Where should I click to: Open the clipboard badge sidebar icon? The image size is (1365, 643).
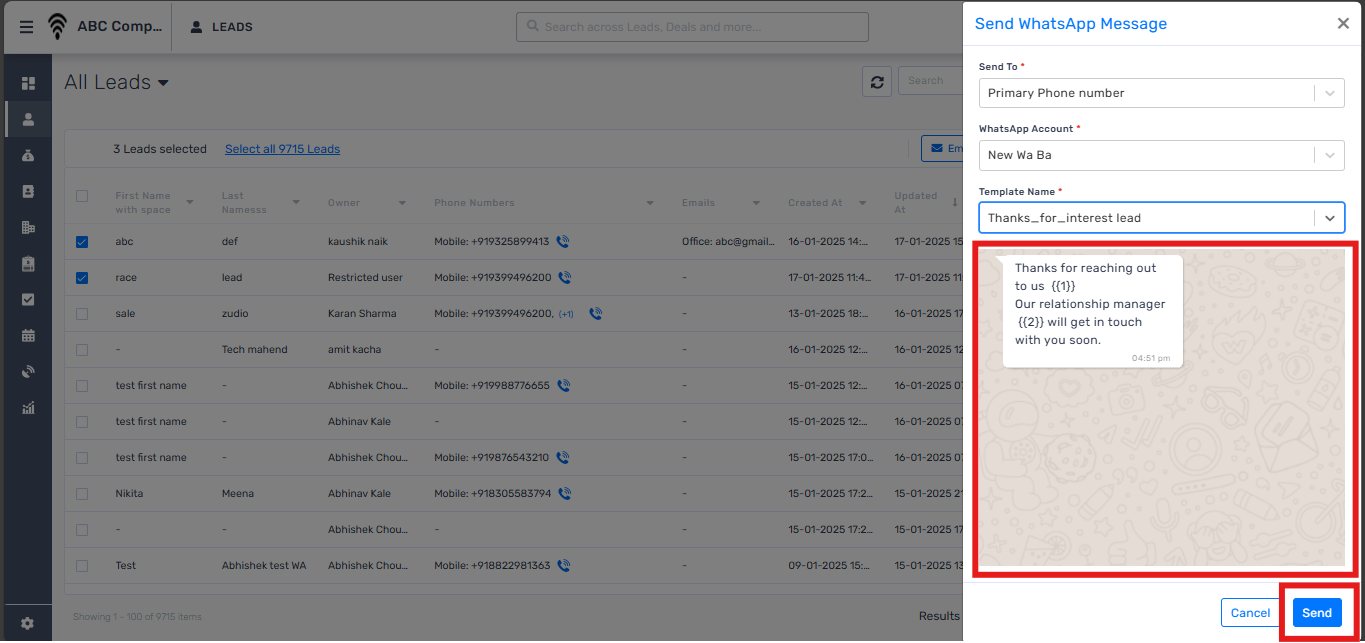(28, 263)
